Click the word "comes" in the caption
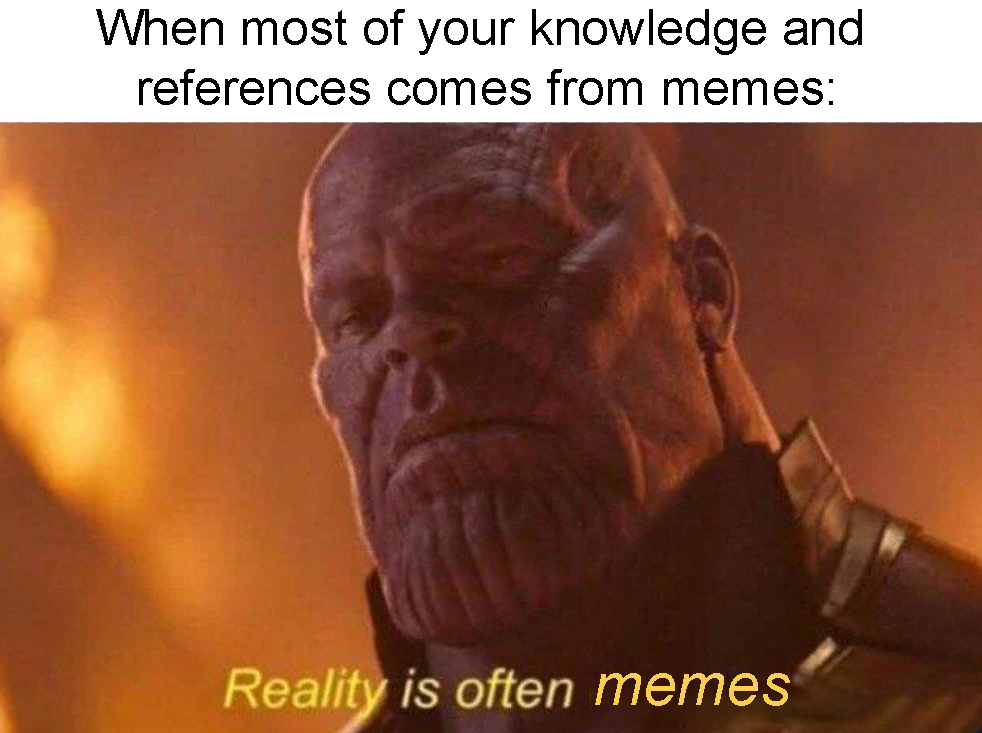The width and height of the screenshot is (982, 733). click(x=459, y=90)
